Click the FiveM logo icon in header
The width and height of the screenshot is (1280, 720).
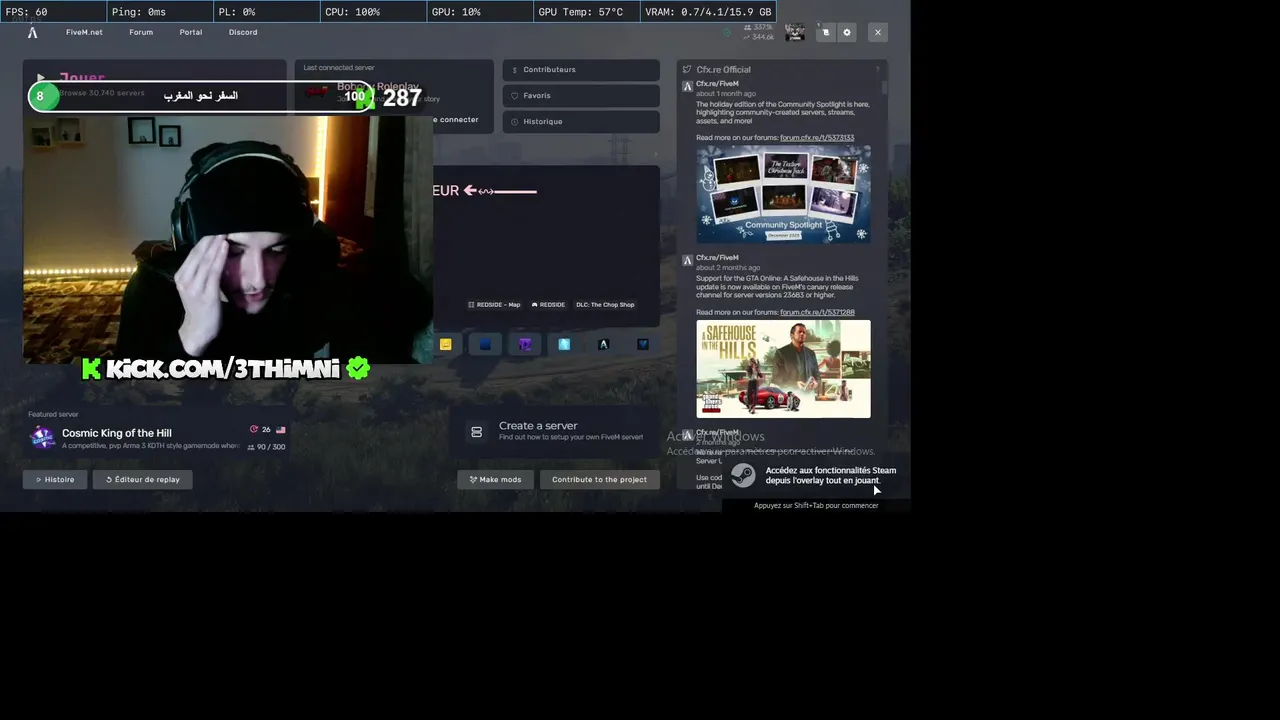coord(32,32)
